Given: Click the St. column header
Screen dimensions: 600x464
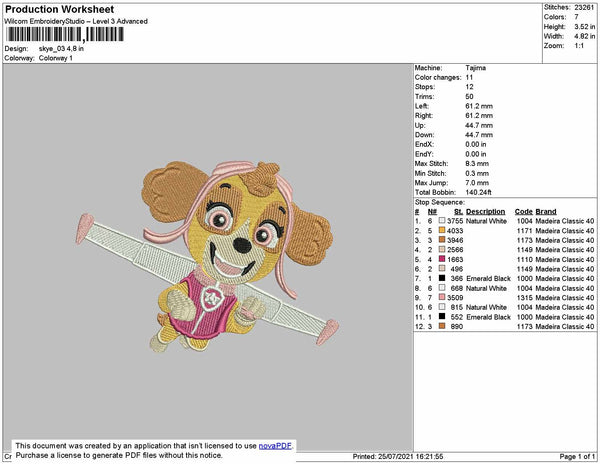Looking at the screenshot, I should (x=458, y=212).
